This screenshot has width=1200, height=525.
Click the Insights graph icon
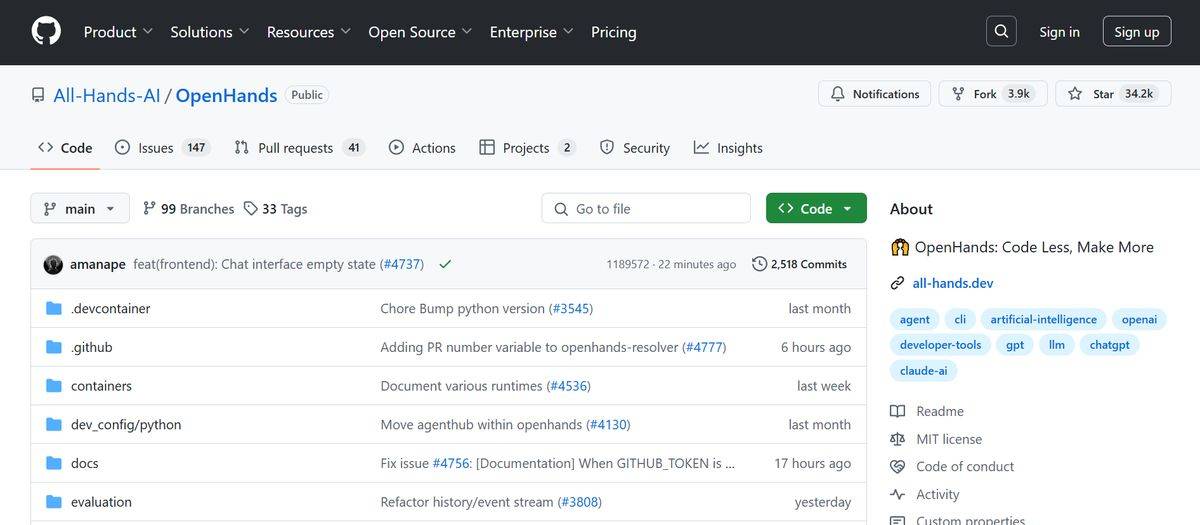tap(701, 147)
